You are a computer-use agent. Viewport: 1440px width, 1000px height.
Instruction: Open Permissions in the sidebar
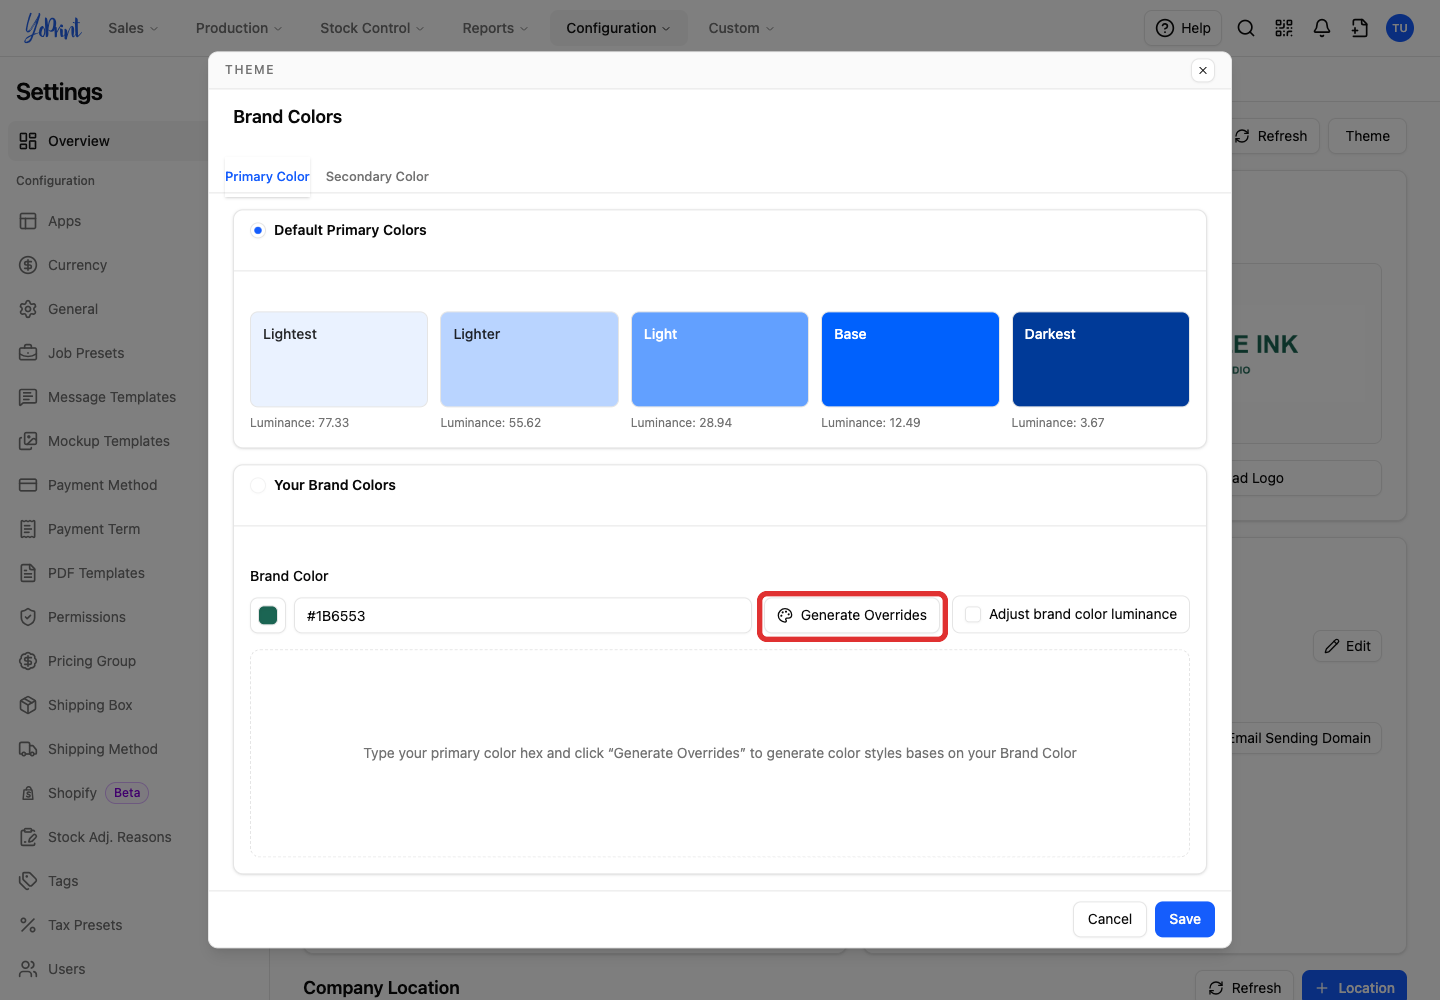coord(87,617)
